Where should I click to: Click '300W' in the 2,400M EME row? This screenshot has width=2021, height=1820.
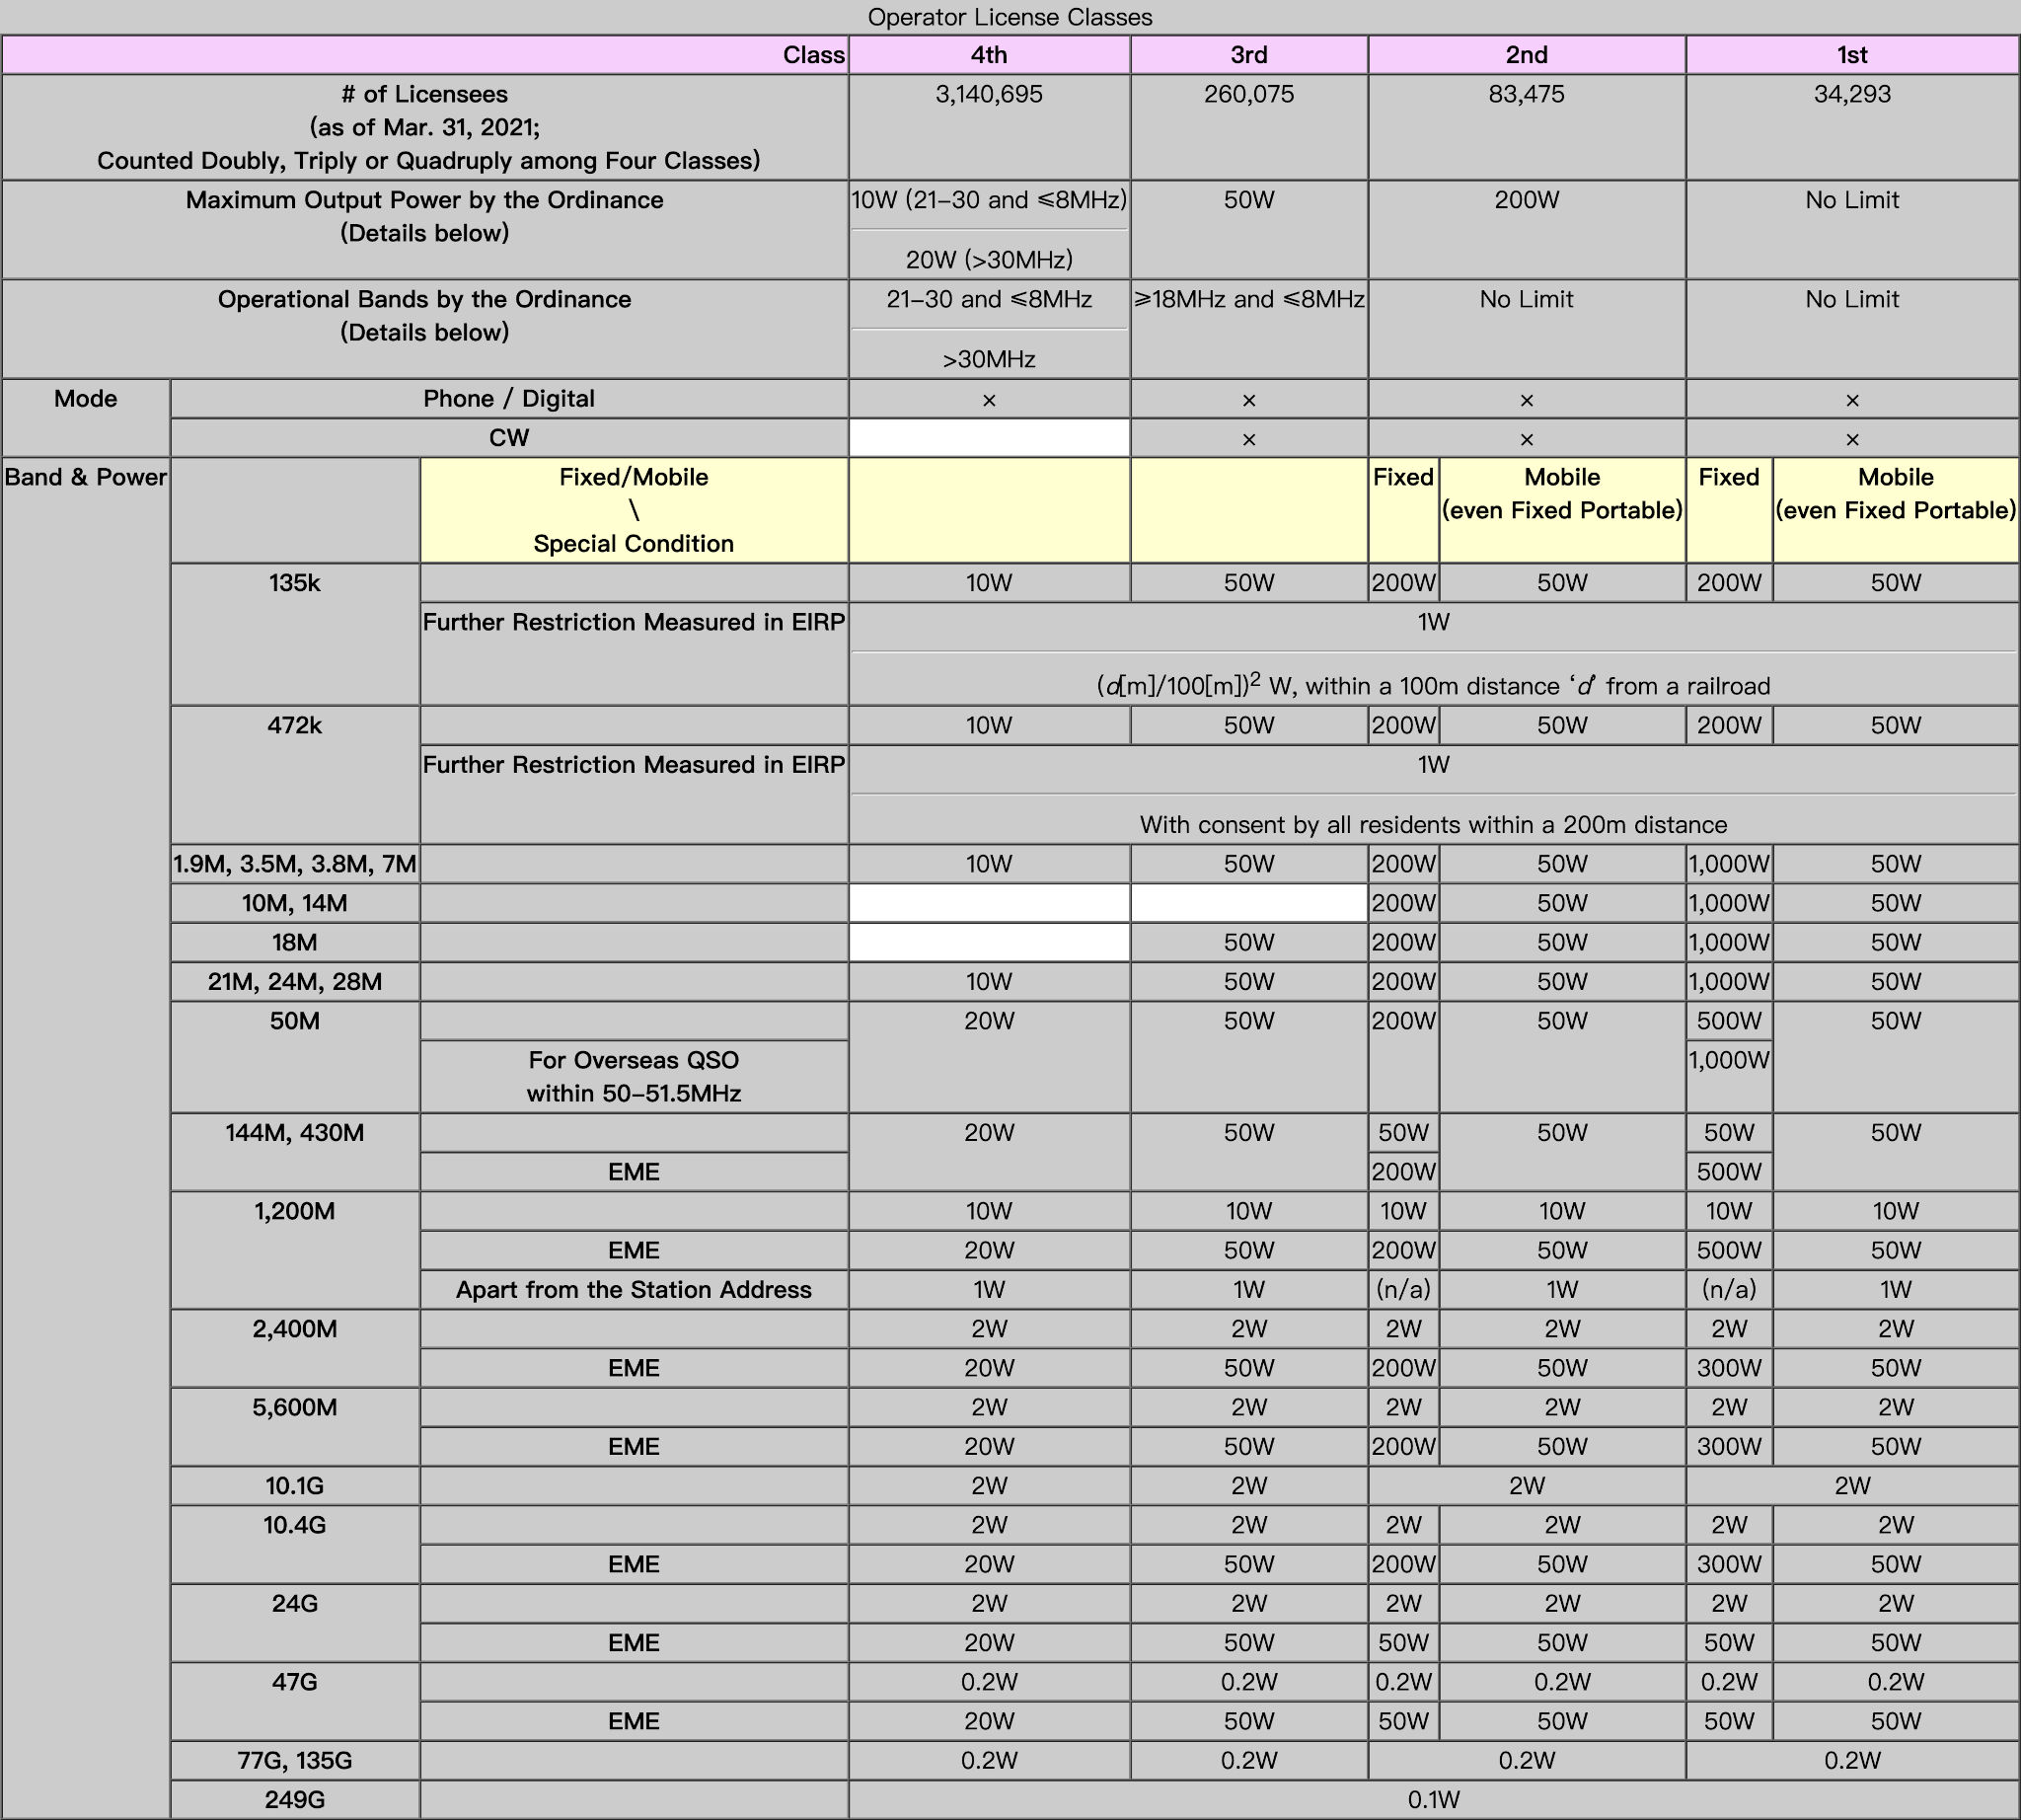[x=1729, y=1368]
